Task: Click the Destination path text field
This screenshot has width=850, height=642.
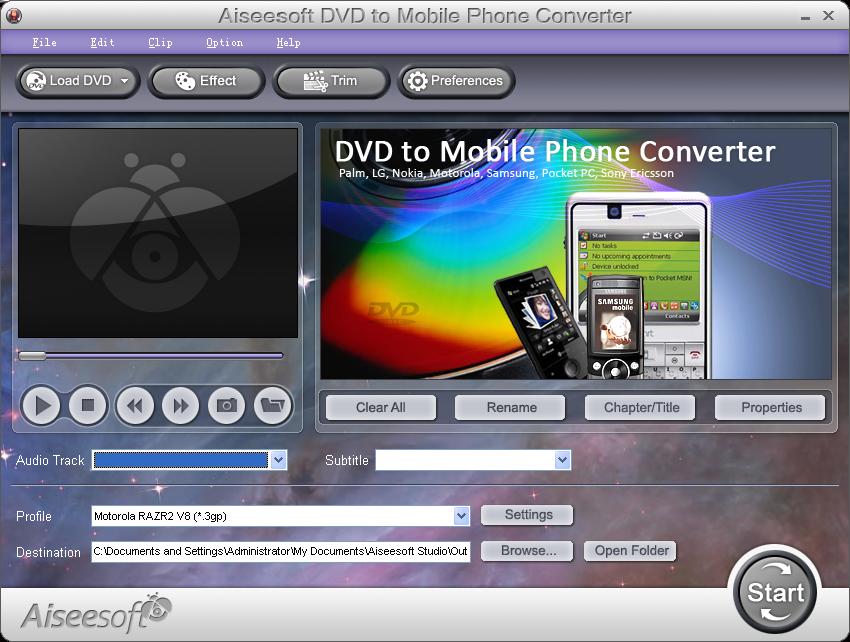Action: 281,552
